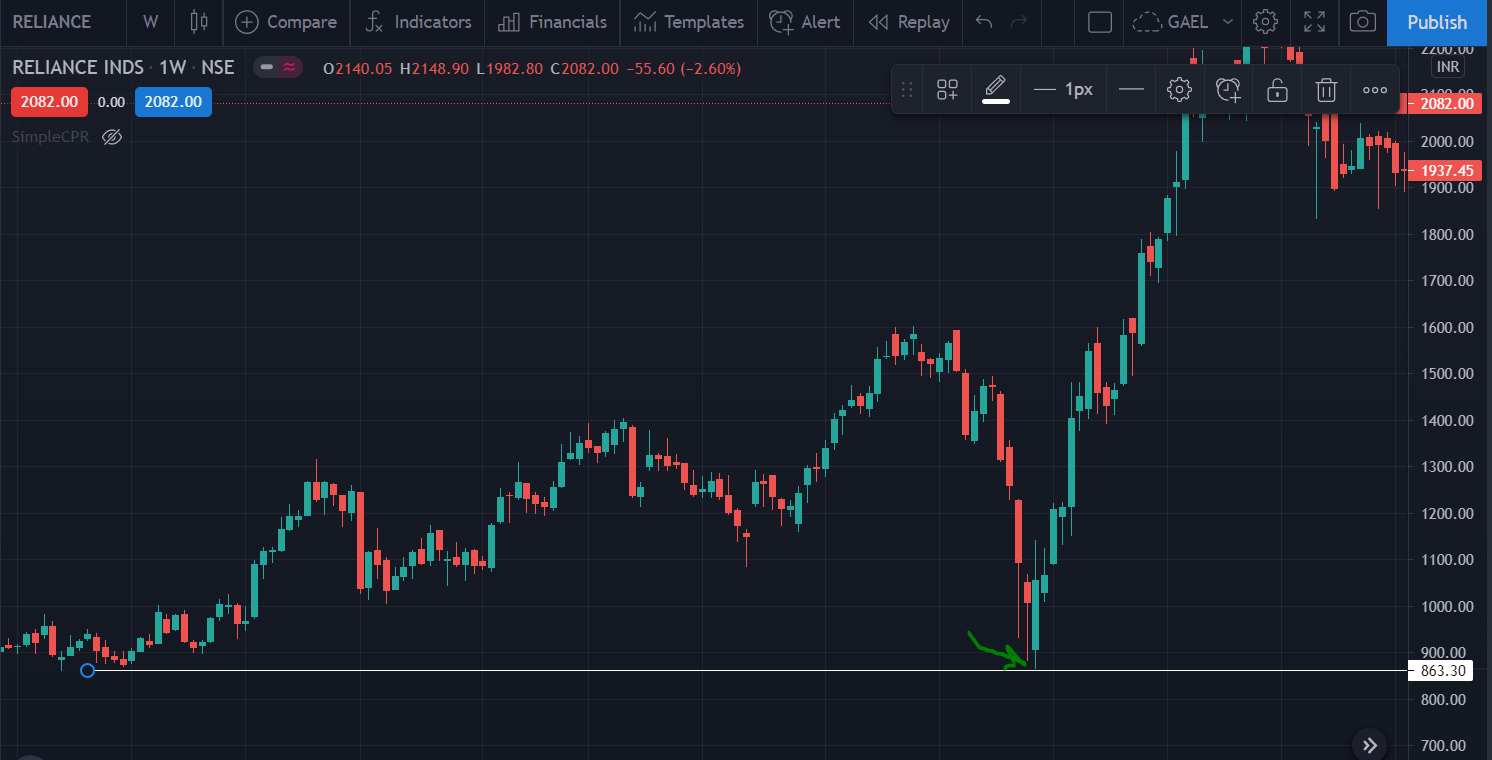This screenshot has width=1492, height=760.
Task: Delete the selected drawing with trash icon
Action: [1326, 89]
